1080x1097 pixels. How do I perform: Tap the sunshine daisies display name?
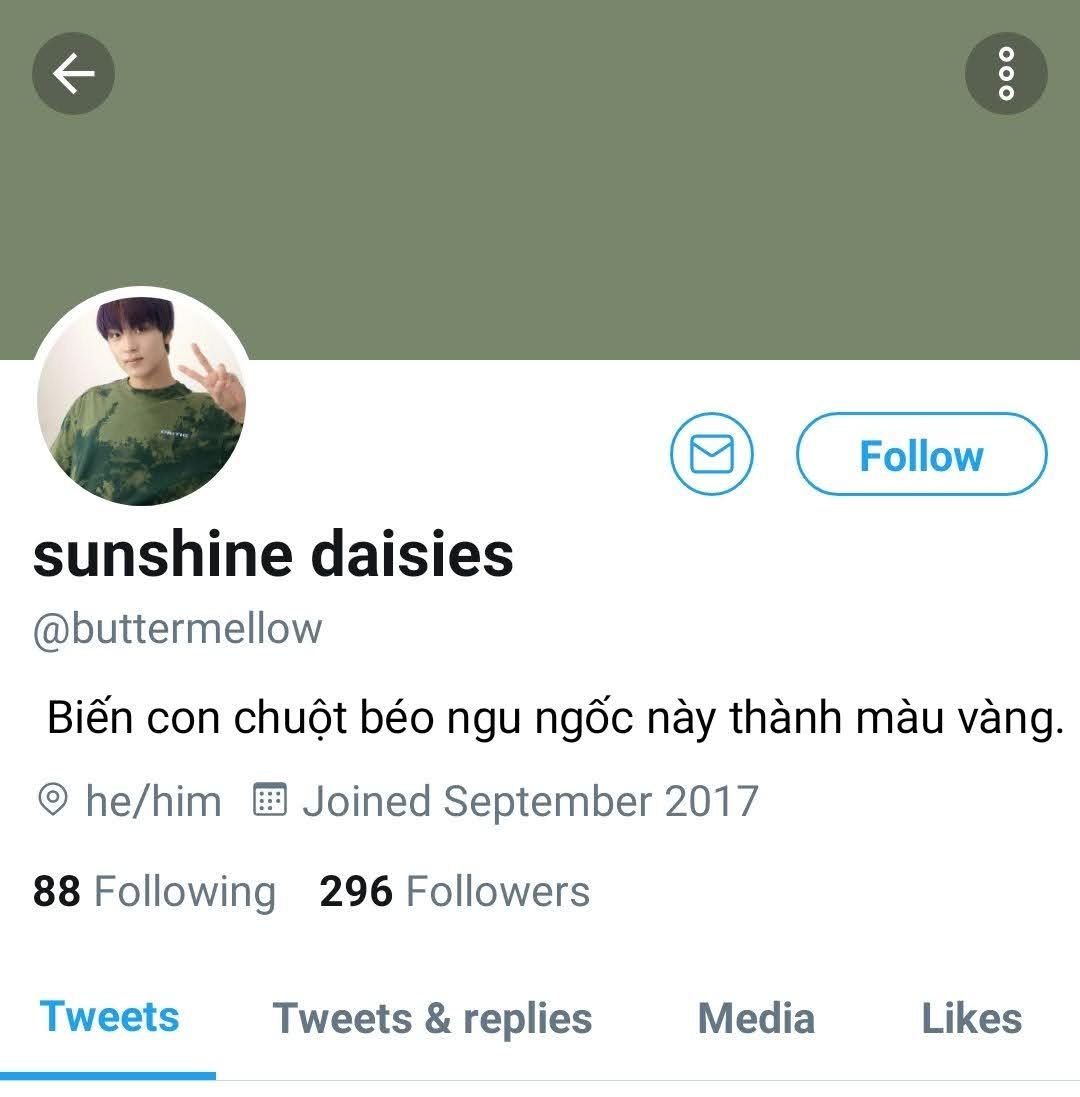click(273, 555)
